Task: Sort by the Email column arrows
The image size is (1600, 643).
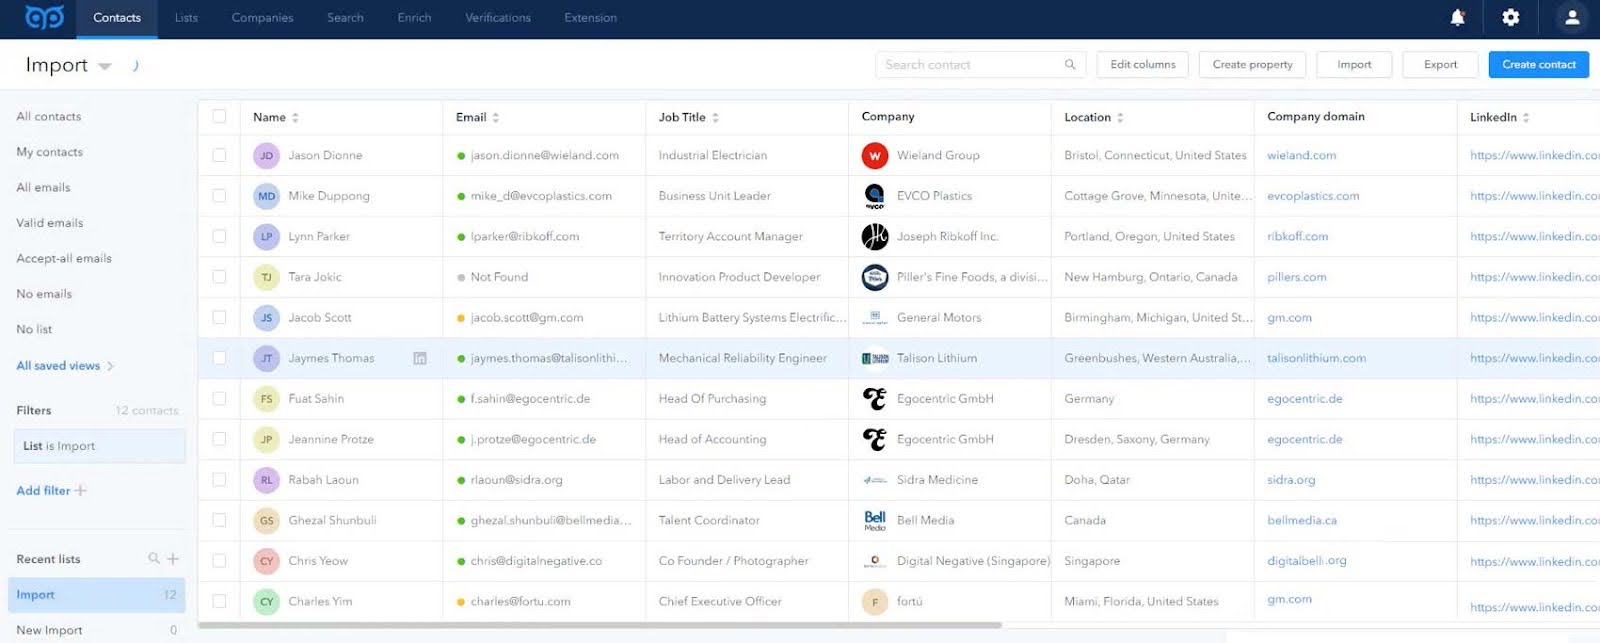Action: (x=496, y=118)
